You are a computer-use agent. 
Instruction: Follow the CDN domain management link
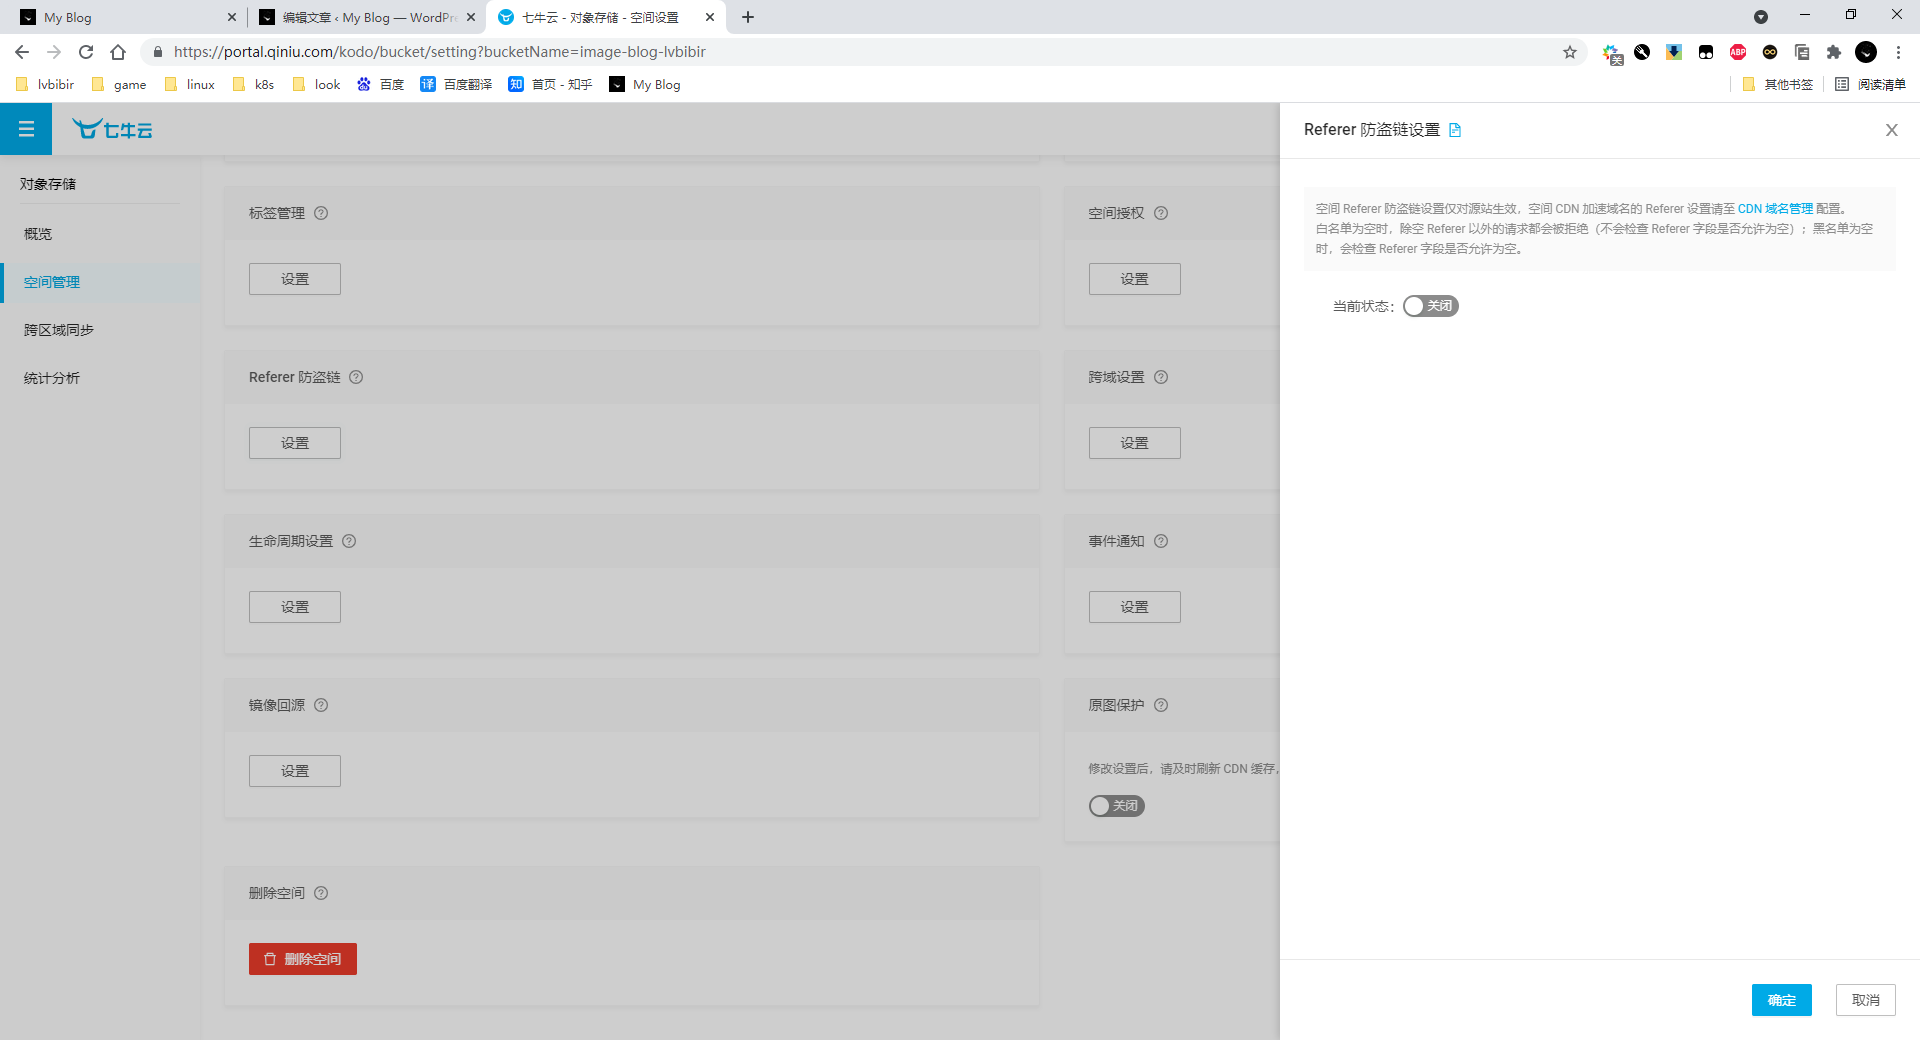(1775, 209)
